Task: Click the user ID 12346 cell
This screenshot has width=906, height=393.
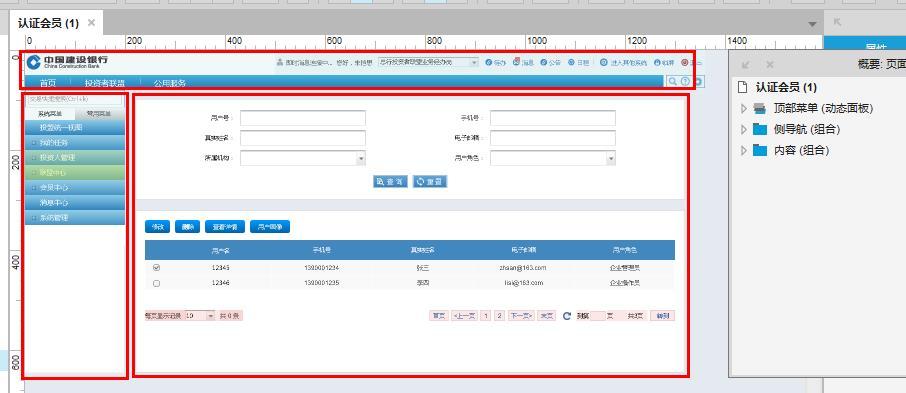Action: [x=221, y=283]
